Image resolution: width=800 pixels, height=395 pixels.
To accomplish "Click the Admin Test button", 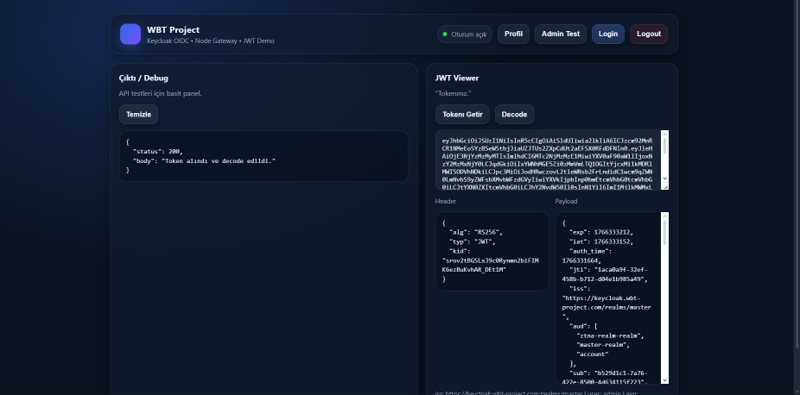I will click(x=560, y=34).
